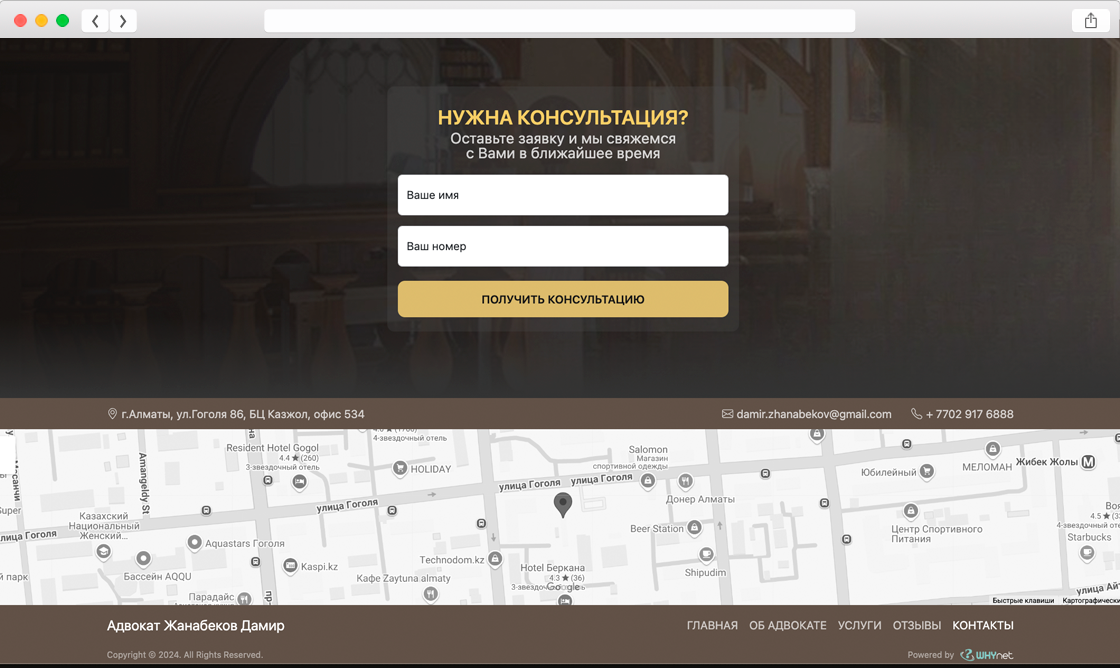The image size is (1120, 668).
Task: Click the WHYnet logo in footer
Action: click(986, 655)
